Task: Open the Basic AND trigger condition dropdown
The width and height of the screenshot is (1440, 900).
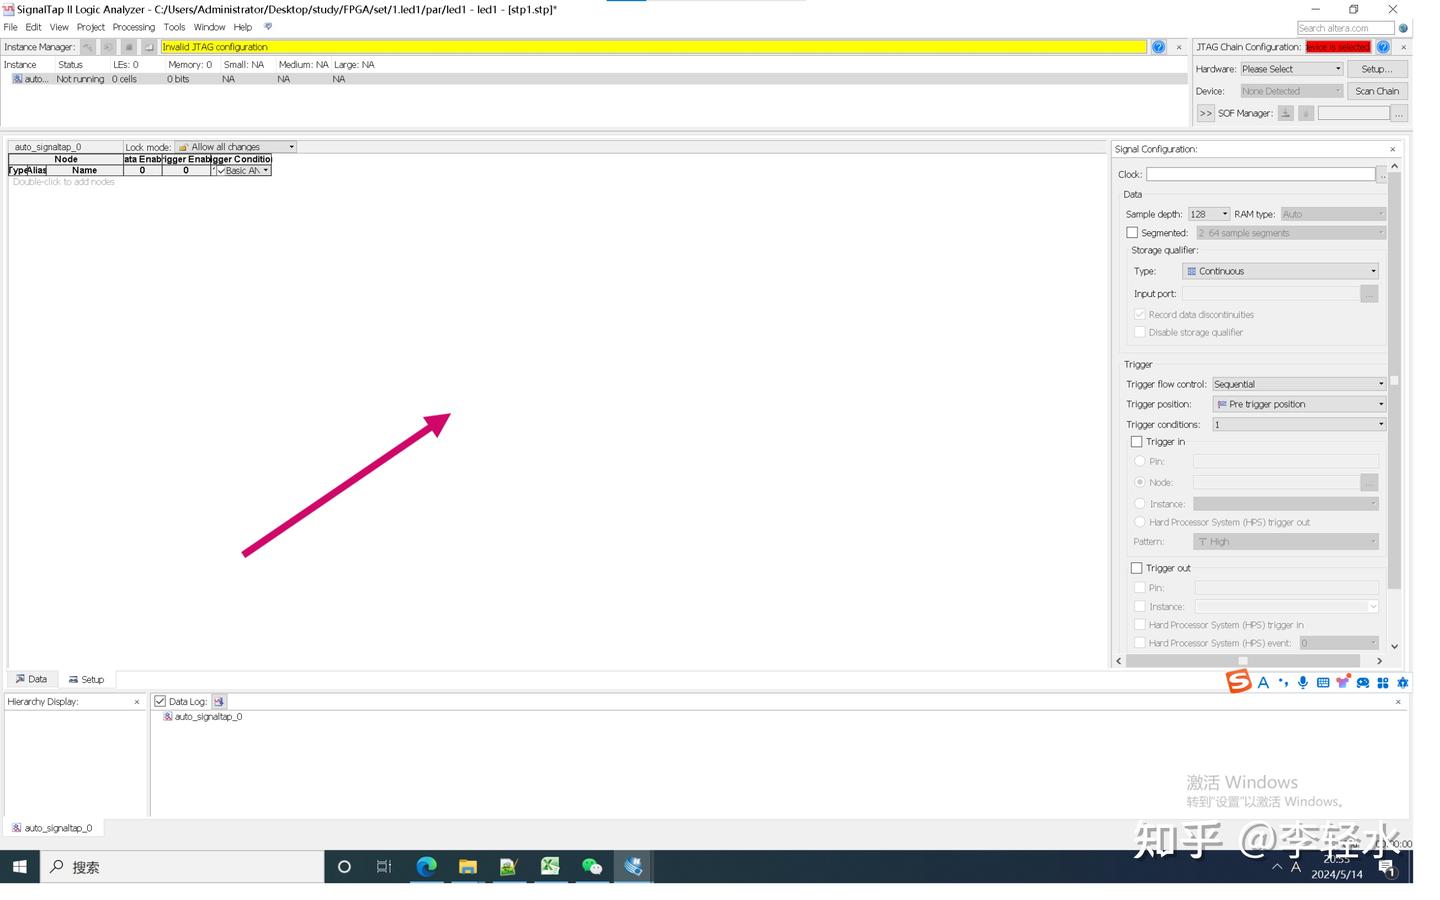Action: (243, 171)
